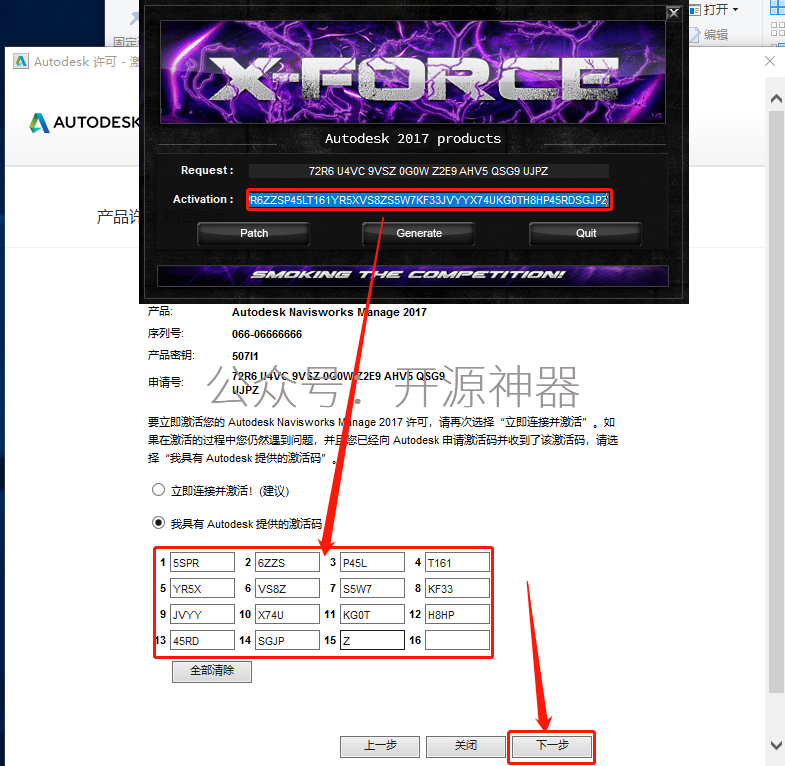Click activation field 7 containing S5W7
Screen dimensions: 785x766
point(372,588)
